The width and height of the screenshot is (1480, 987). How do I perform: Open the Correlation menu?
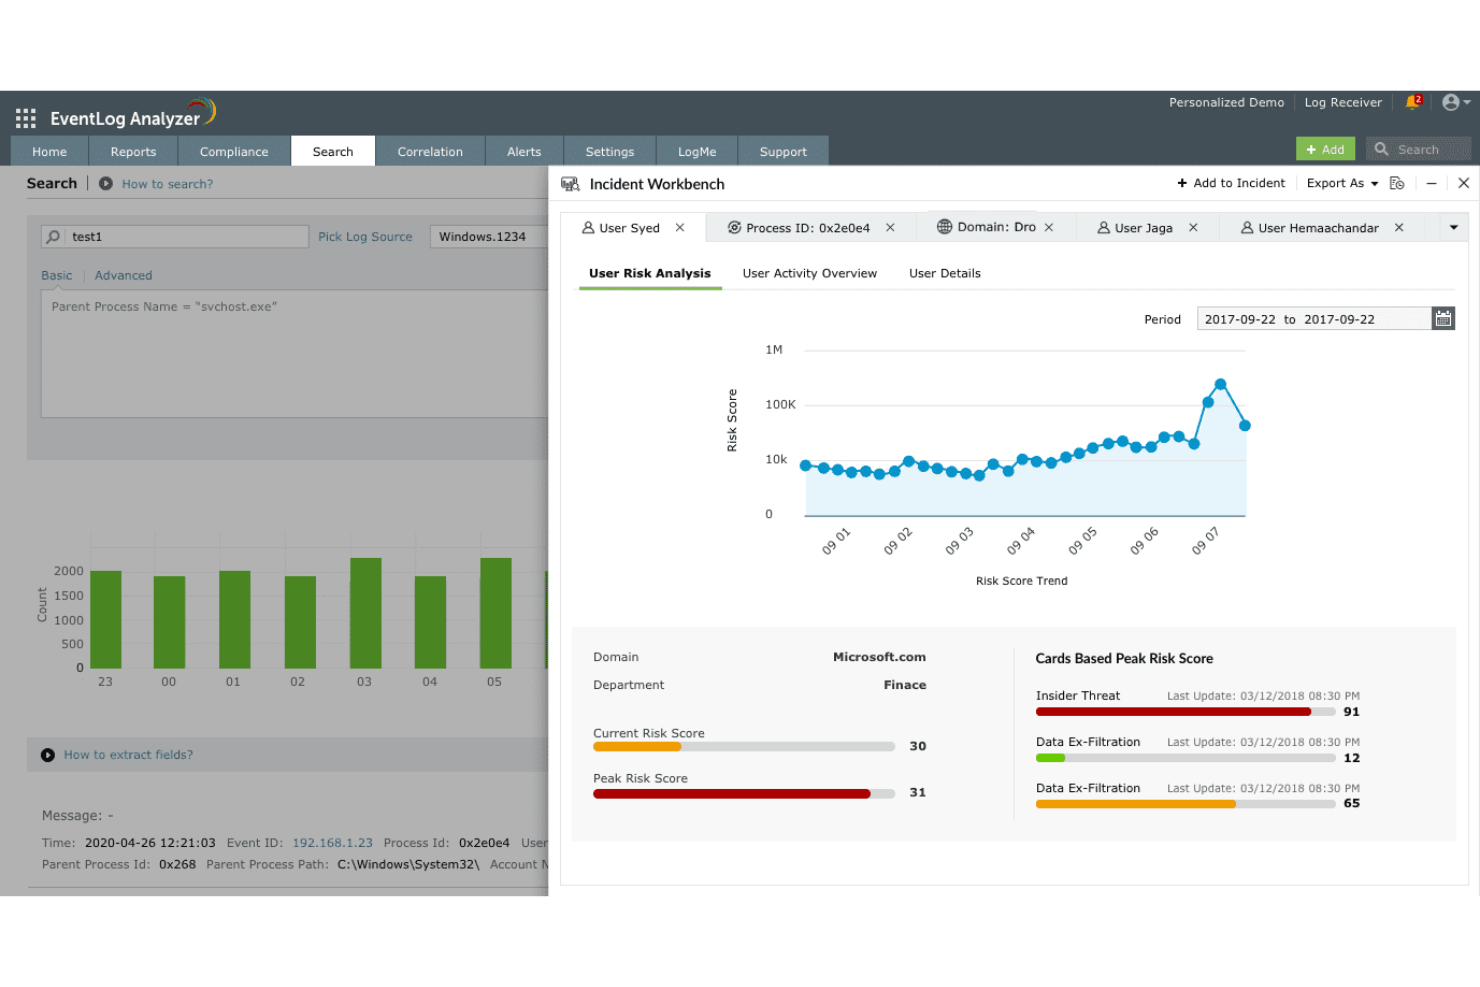430,150
